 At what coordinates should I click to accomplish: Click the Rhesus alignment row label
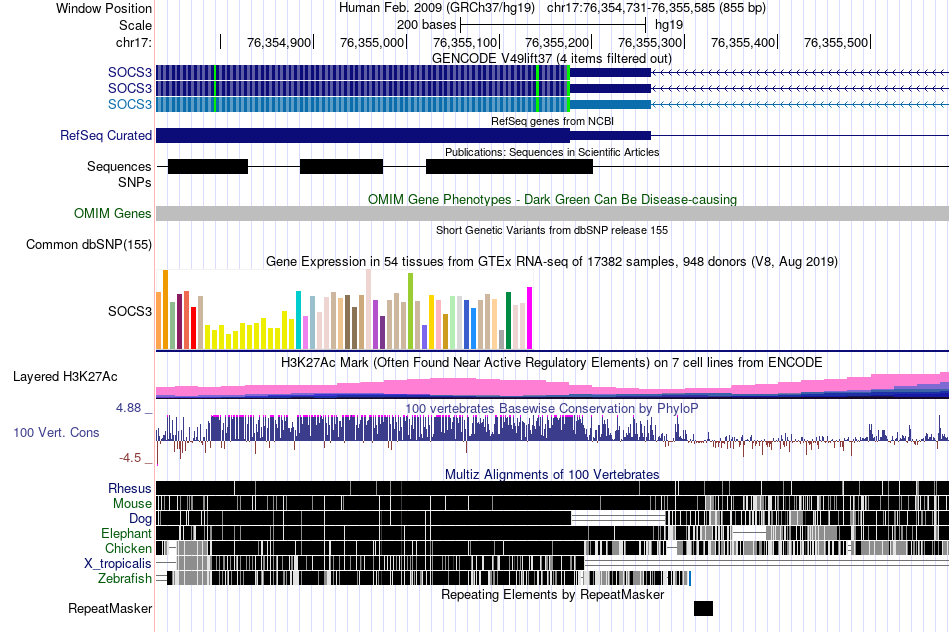(x=130, y=488)
